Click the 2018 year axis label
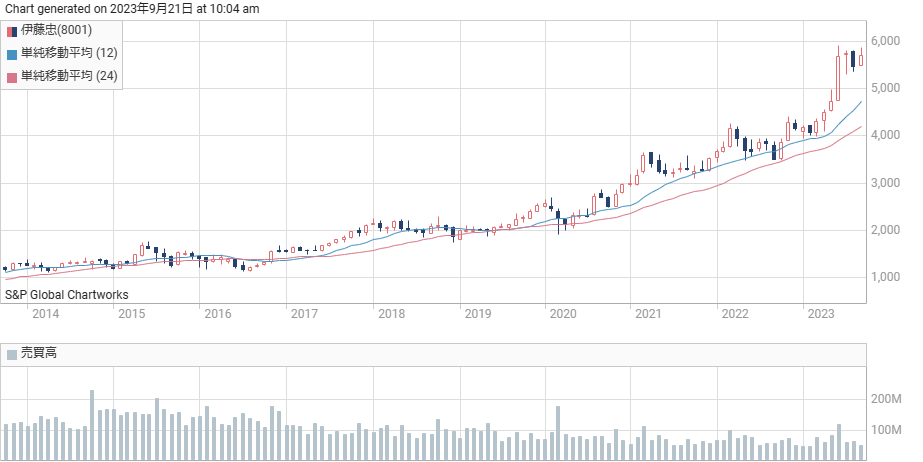 pos(391,314)
